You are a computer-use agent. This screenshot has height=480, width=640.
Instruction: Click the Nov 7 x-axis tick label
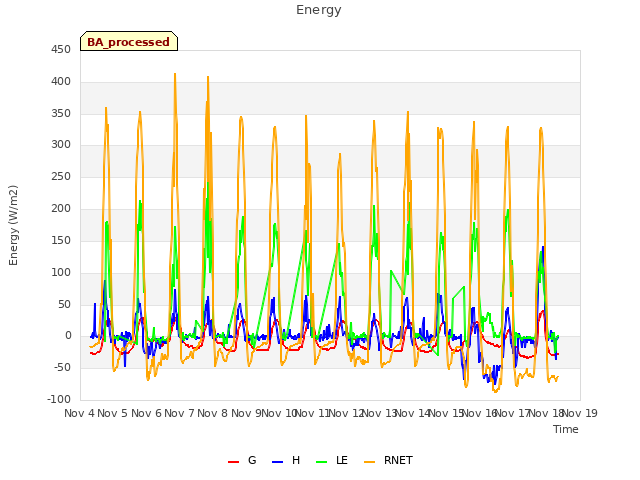click(179, 413)
